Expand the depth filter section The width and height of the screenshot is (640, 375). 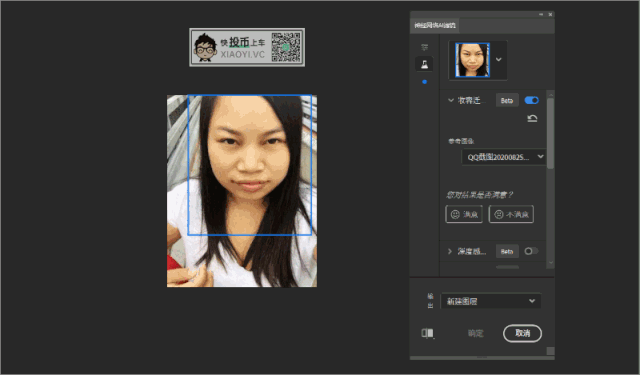(x=450, y=251)
